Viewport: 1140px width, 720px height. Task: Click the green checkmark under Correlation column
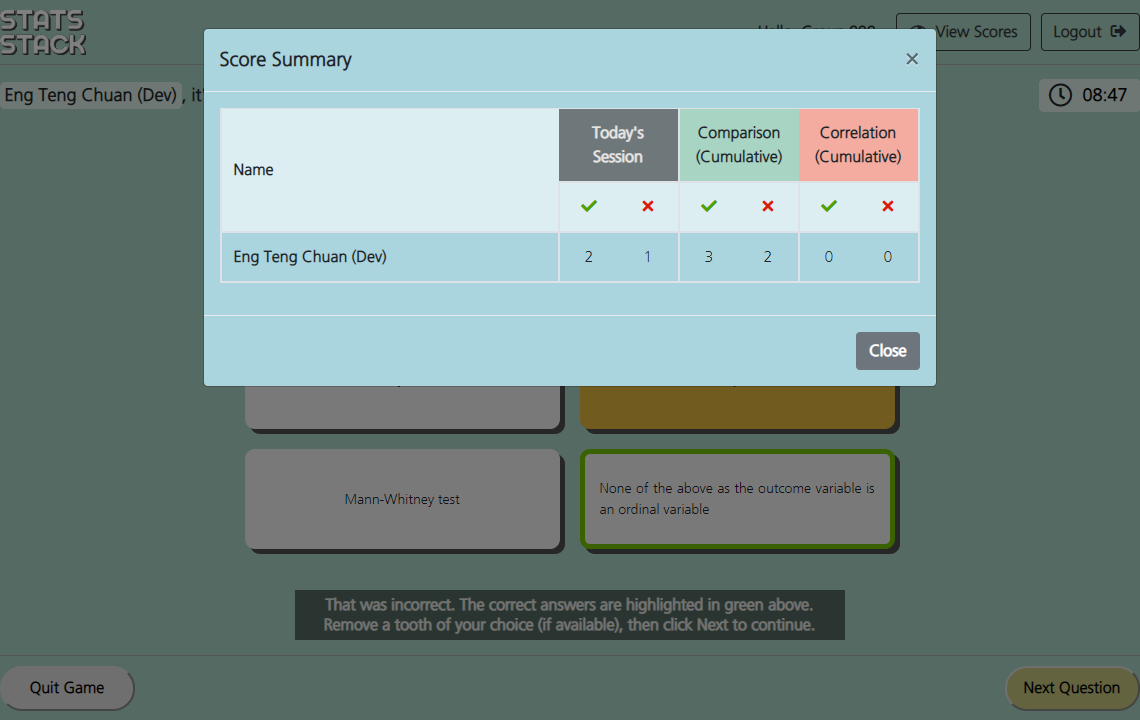pos(829,206)
